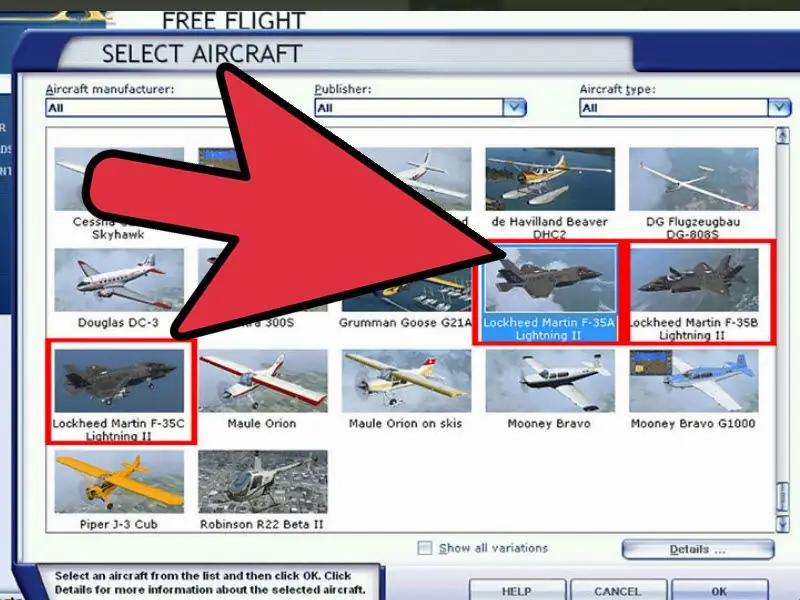This screenshot has width=800, height=600.
Task: Click the Details button
Action: pos(698,549)
